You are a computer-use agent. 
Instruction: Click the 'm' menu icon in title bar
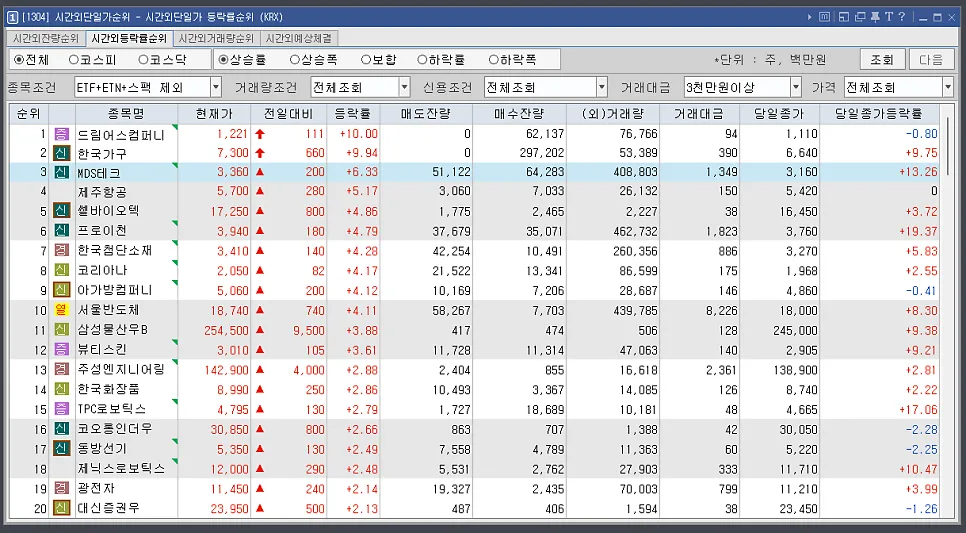coord(824,17)
